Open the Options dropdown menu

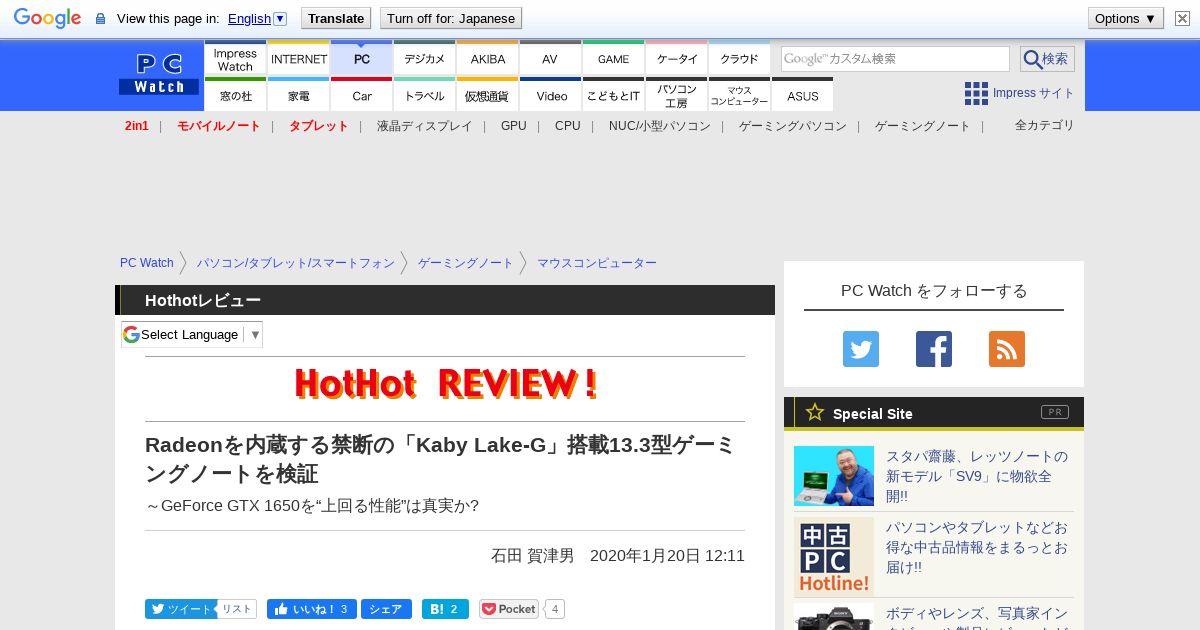coord(1126,18)
